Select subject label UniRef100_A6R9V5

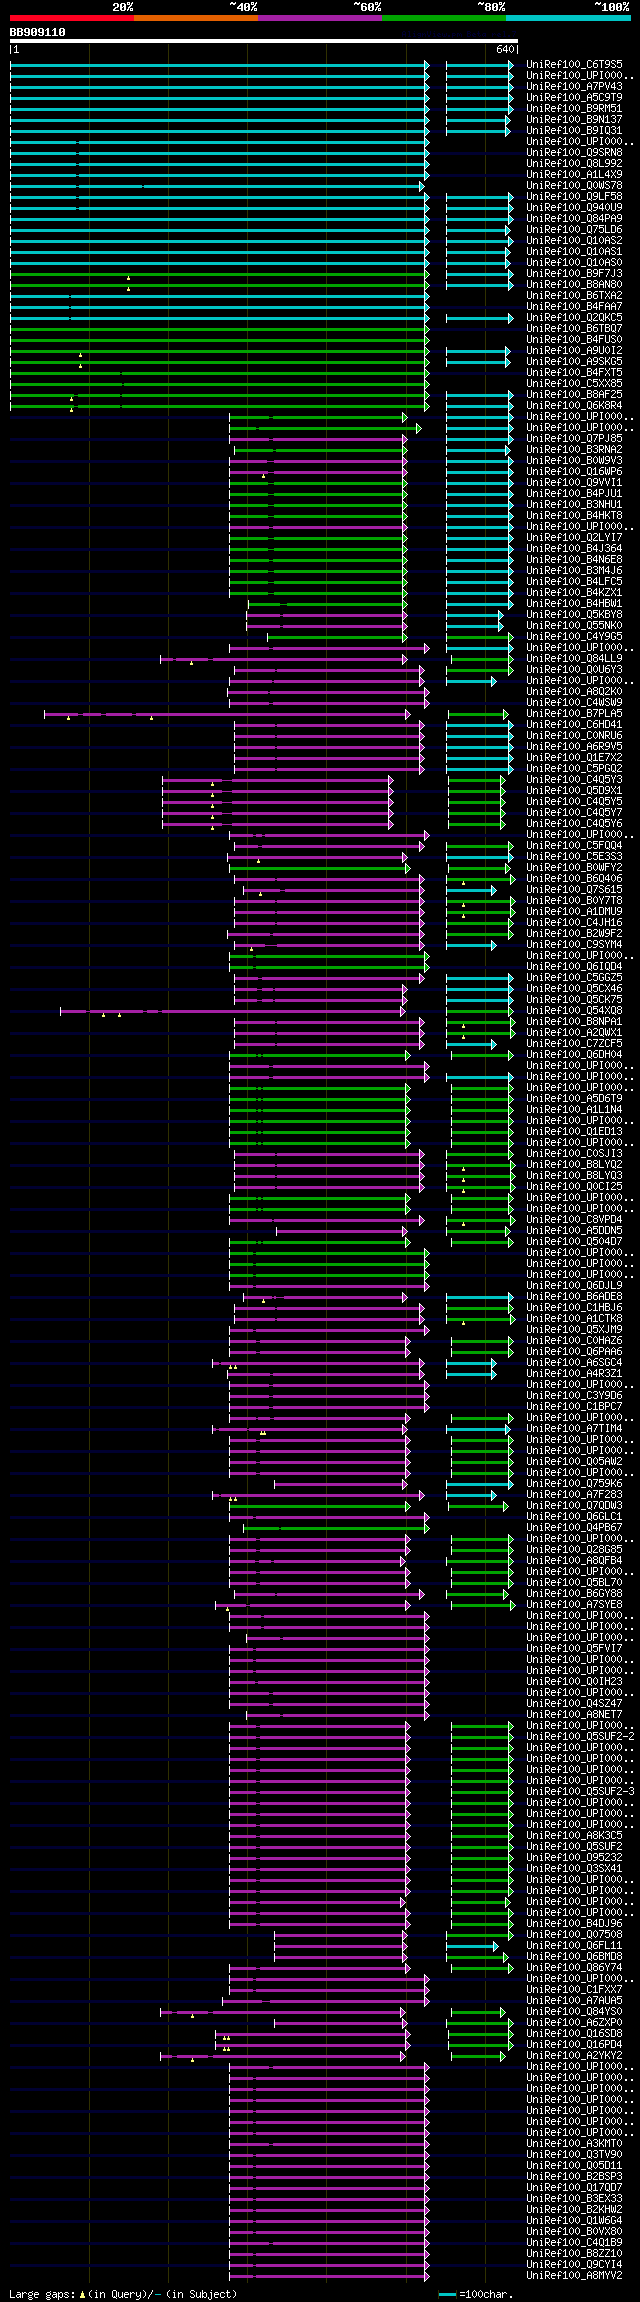(574, 746)
